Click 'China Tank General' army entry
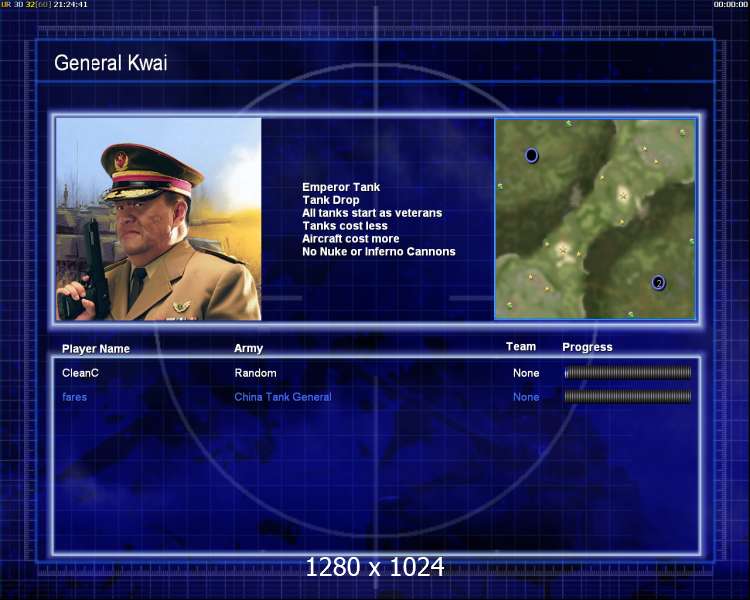The width and height of the screenshot is (750, 600). tap(283, 397)
